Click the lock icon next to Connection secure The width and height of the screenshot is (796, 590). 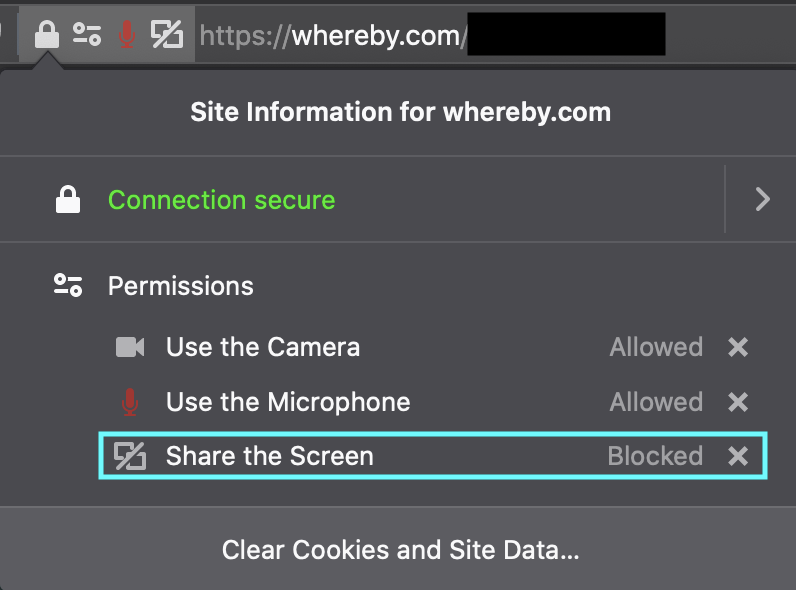(67, 201)
